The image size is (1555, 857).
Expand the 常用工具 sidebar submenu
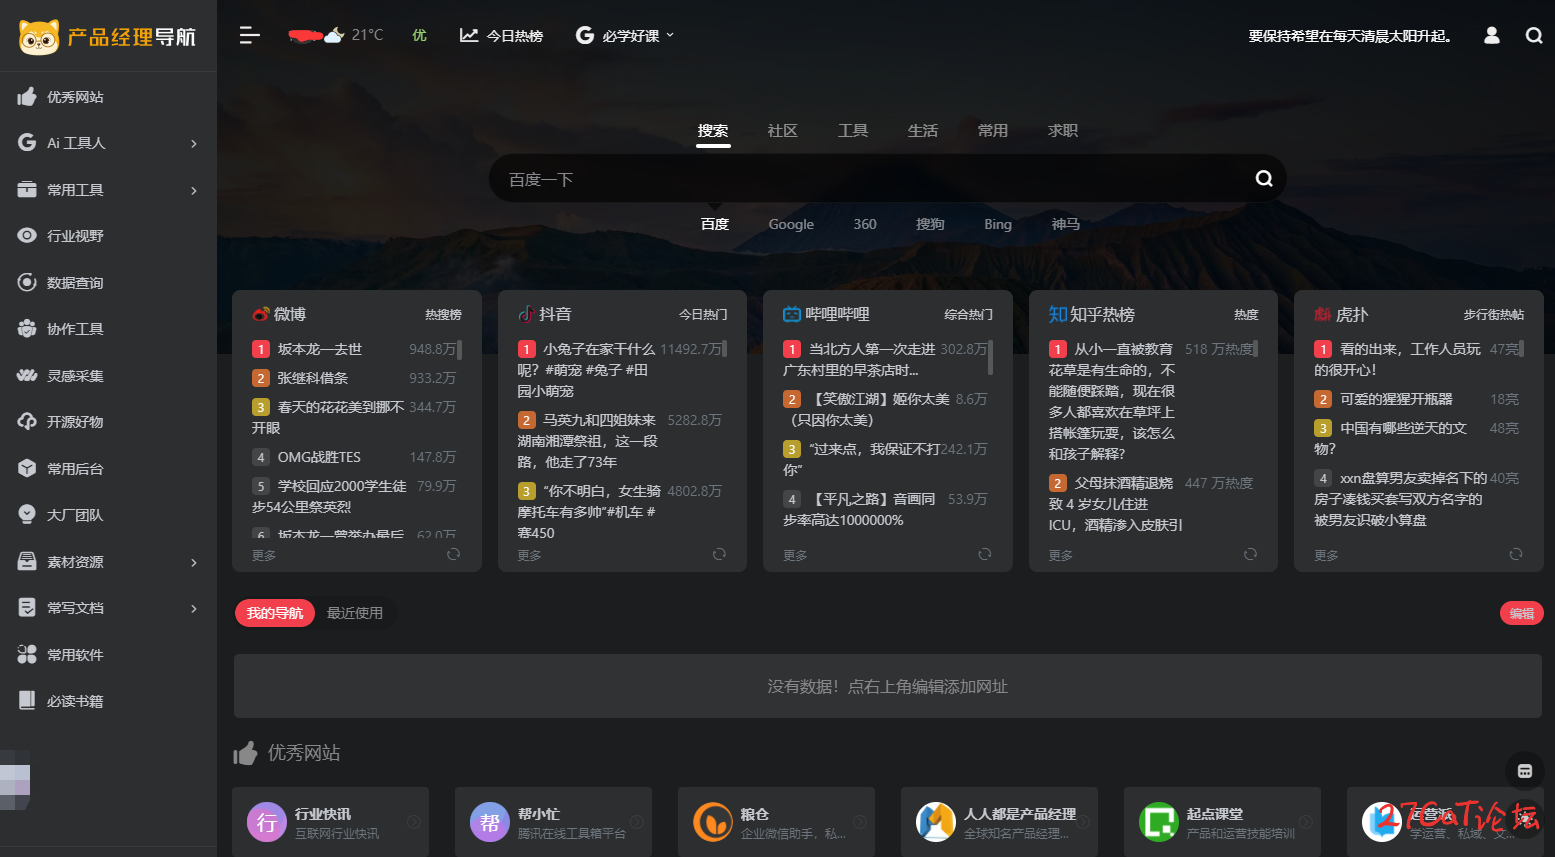(x=194, y=190)
